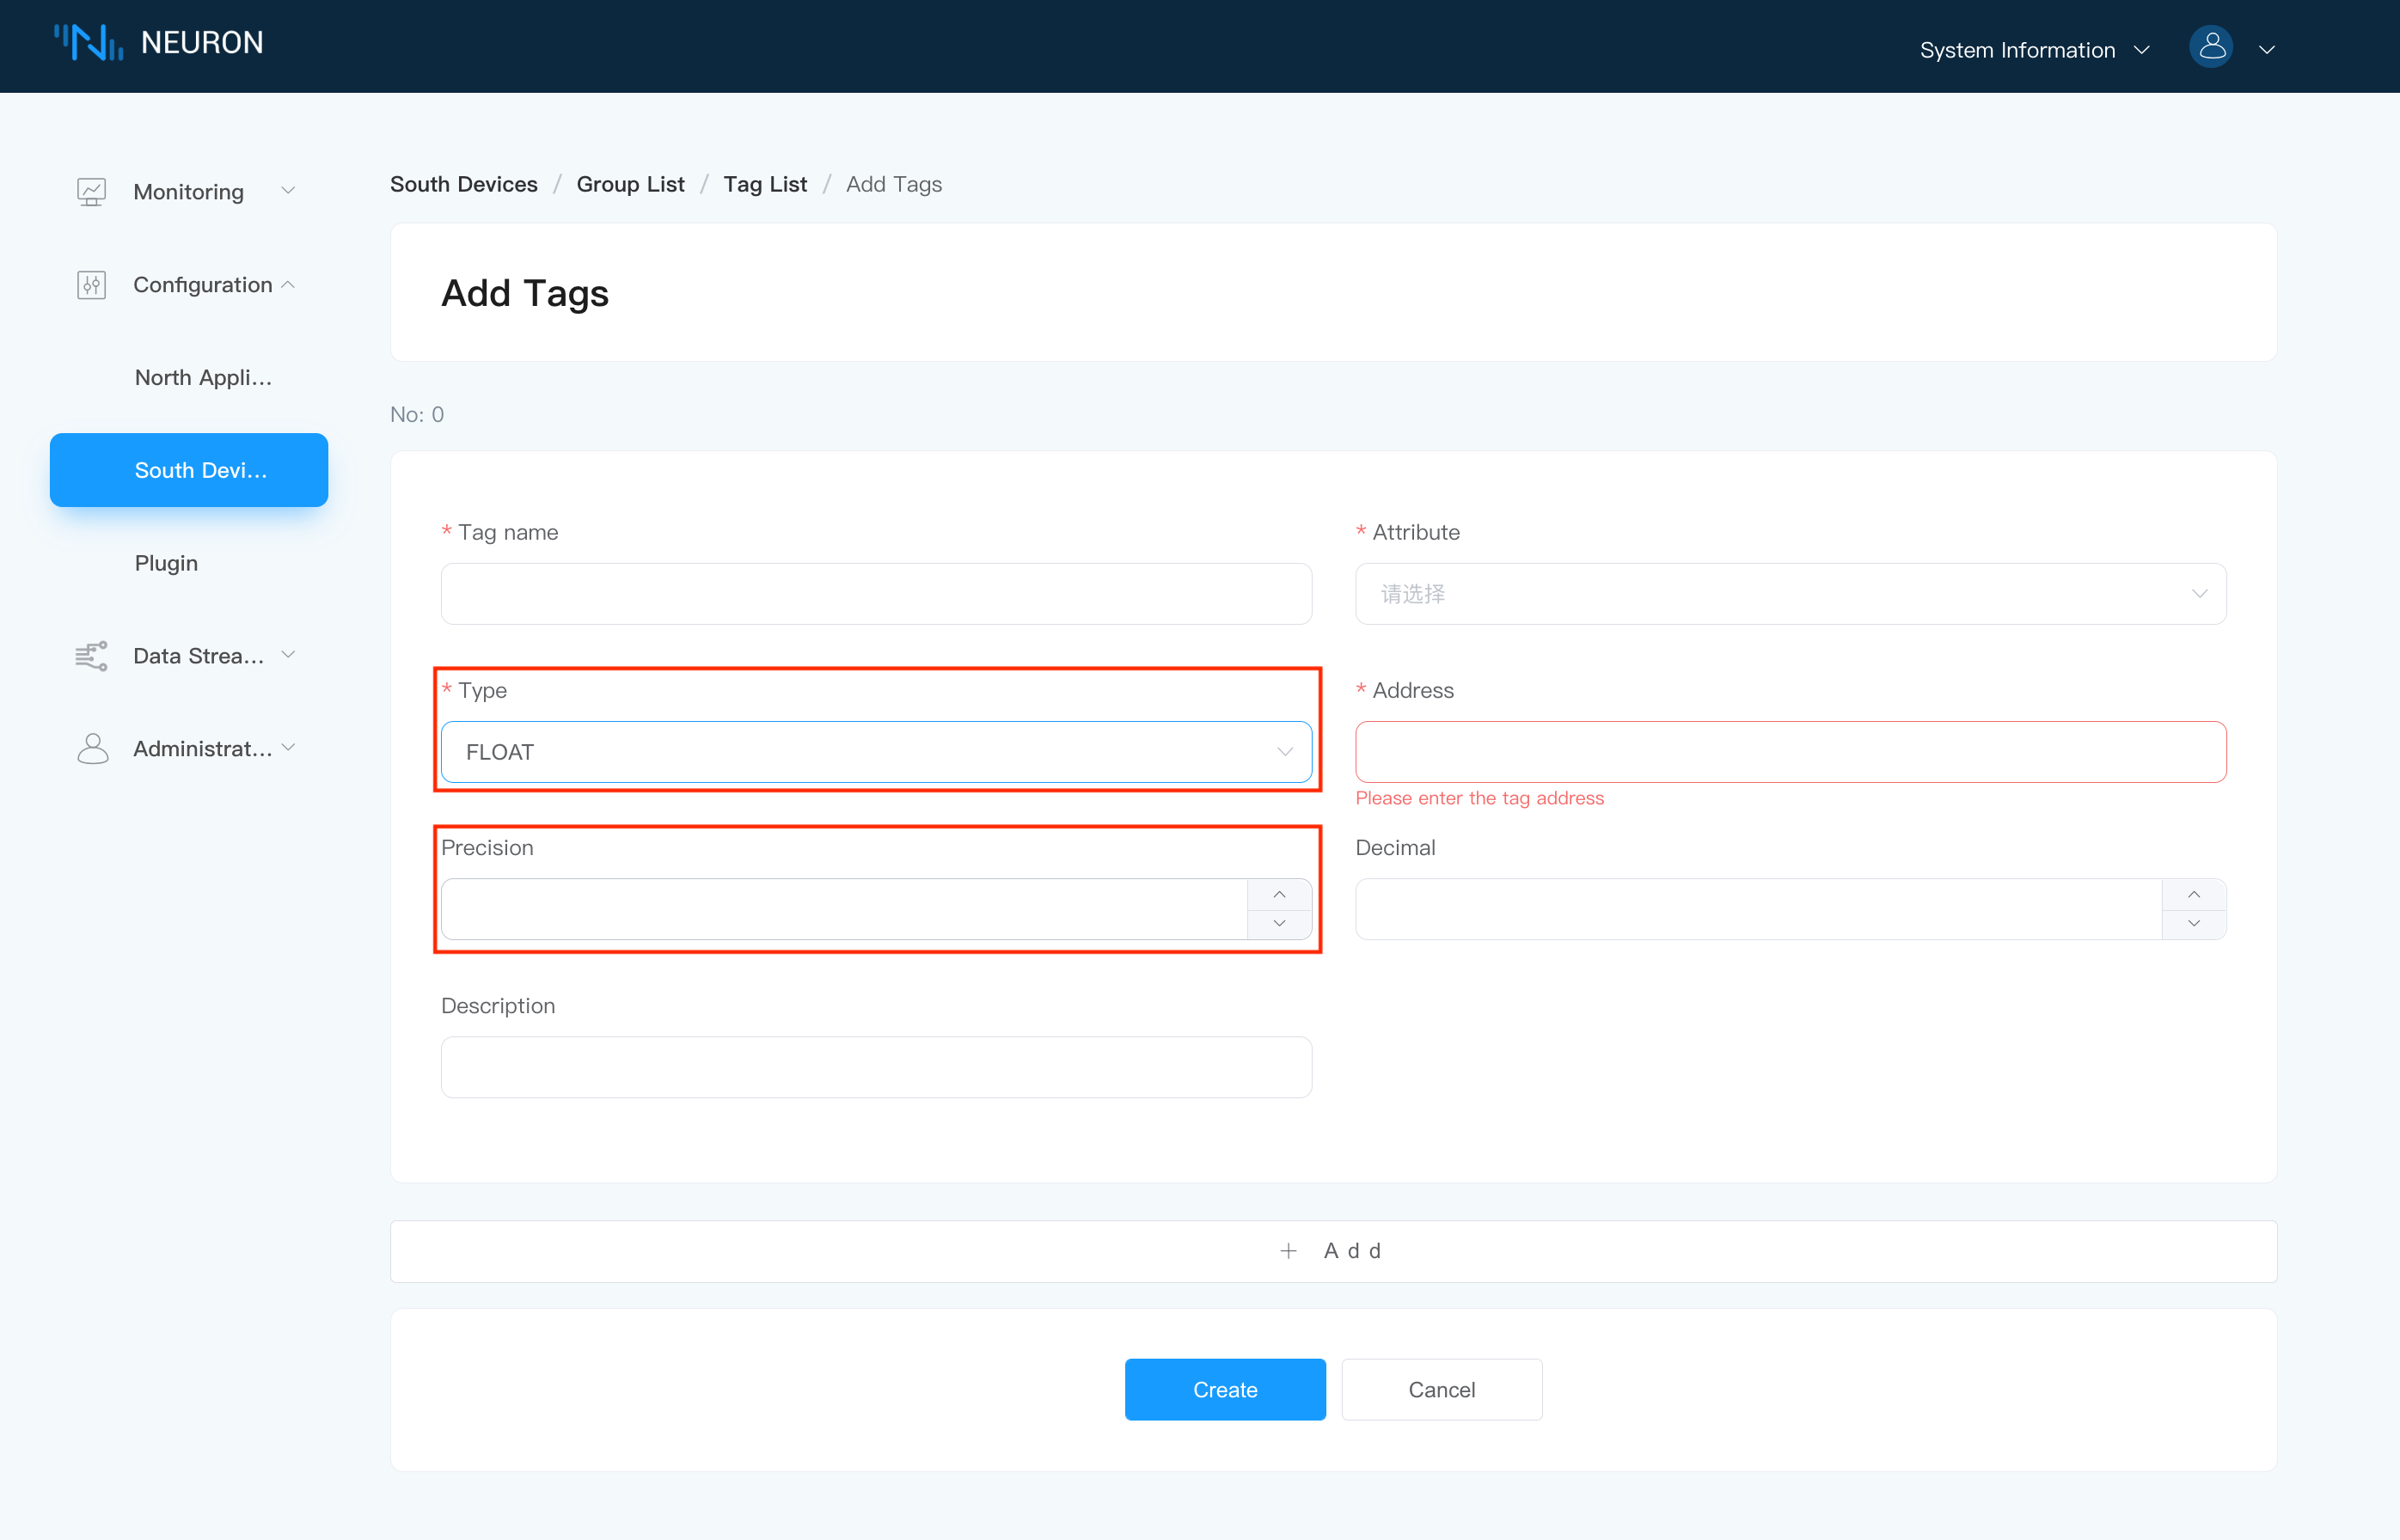Open Monitoring section in sidebar

point(187,191)
